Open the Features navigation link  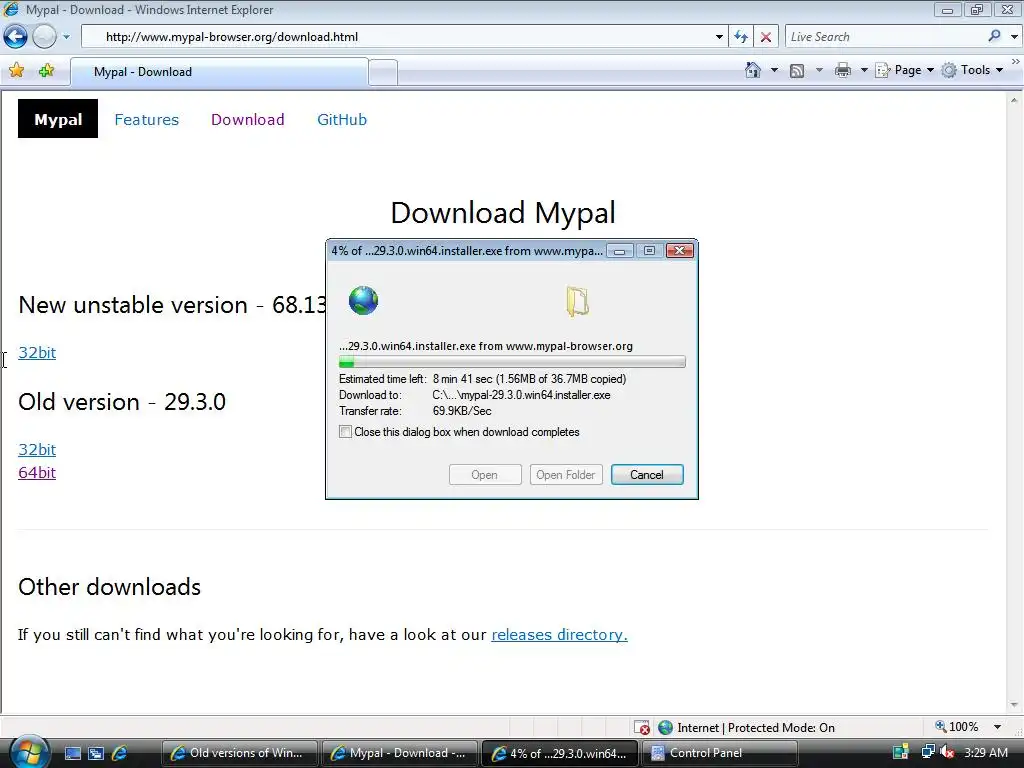coord(146,120)
